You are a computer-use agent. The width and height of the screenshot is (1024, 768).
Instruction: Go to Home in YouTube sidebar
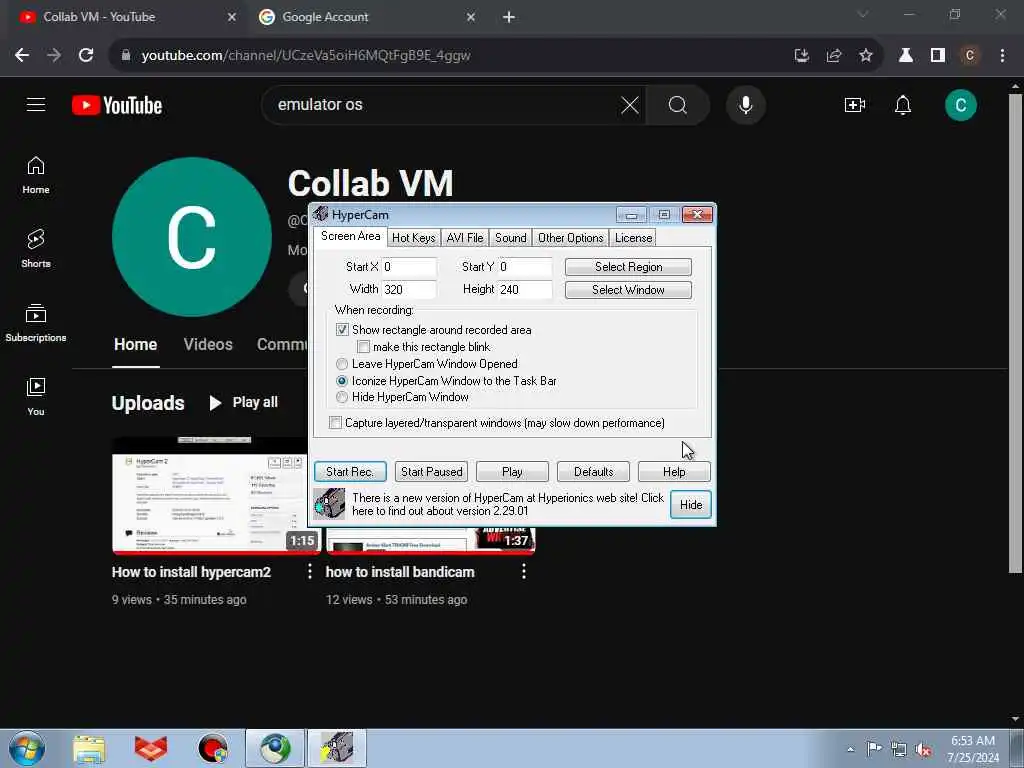tap(36, 175)
